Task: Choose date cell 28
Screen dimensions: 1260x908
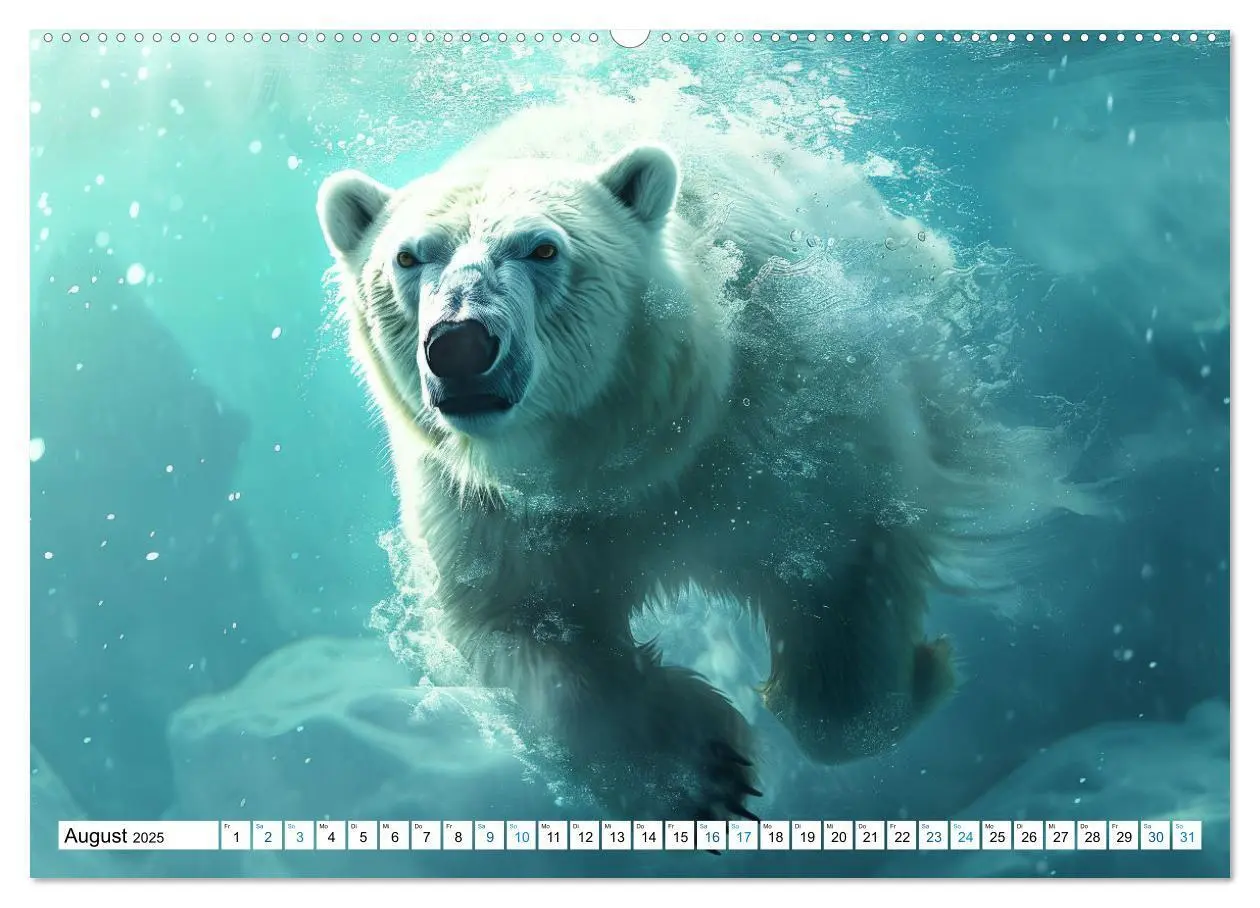Action: pos(1092,836)
